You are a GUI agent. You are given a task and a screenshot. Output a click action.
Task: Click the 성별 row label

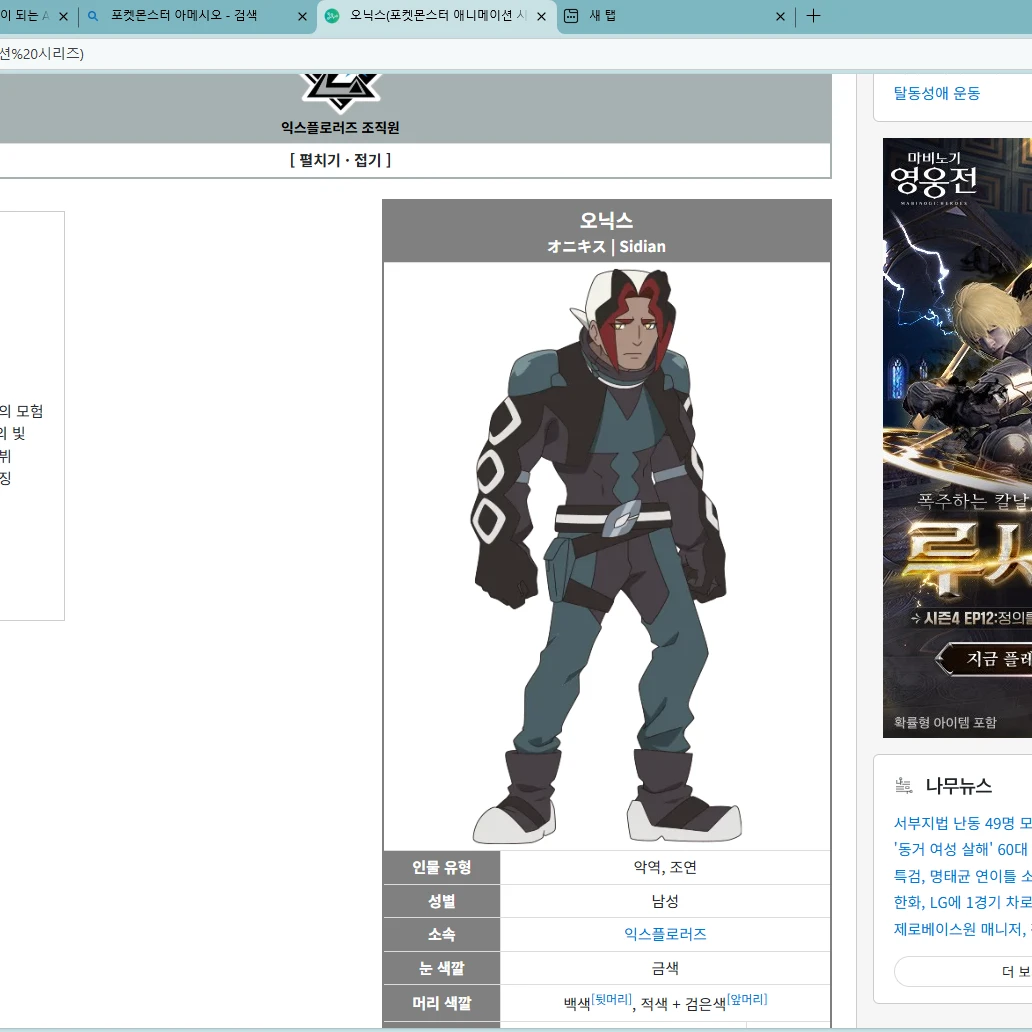[442, 901]
